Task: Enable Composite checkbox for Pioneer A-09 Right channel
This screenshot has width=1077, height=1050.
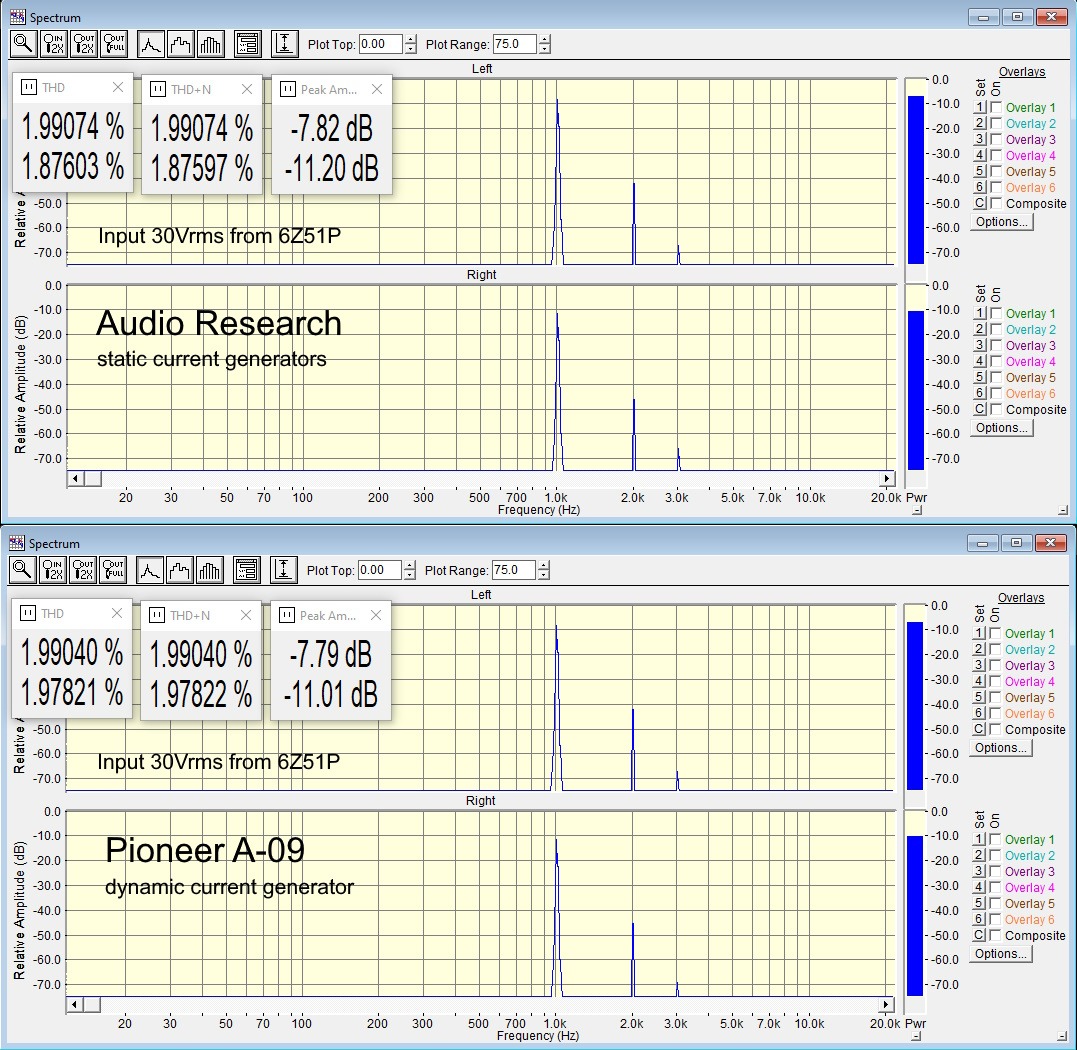Action: pyautogui.click(x=995, y=935)
